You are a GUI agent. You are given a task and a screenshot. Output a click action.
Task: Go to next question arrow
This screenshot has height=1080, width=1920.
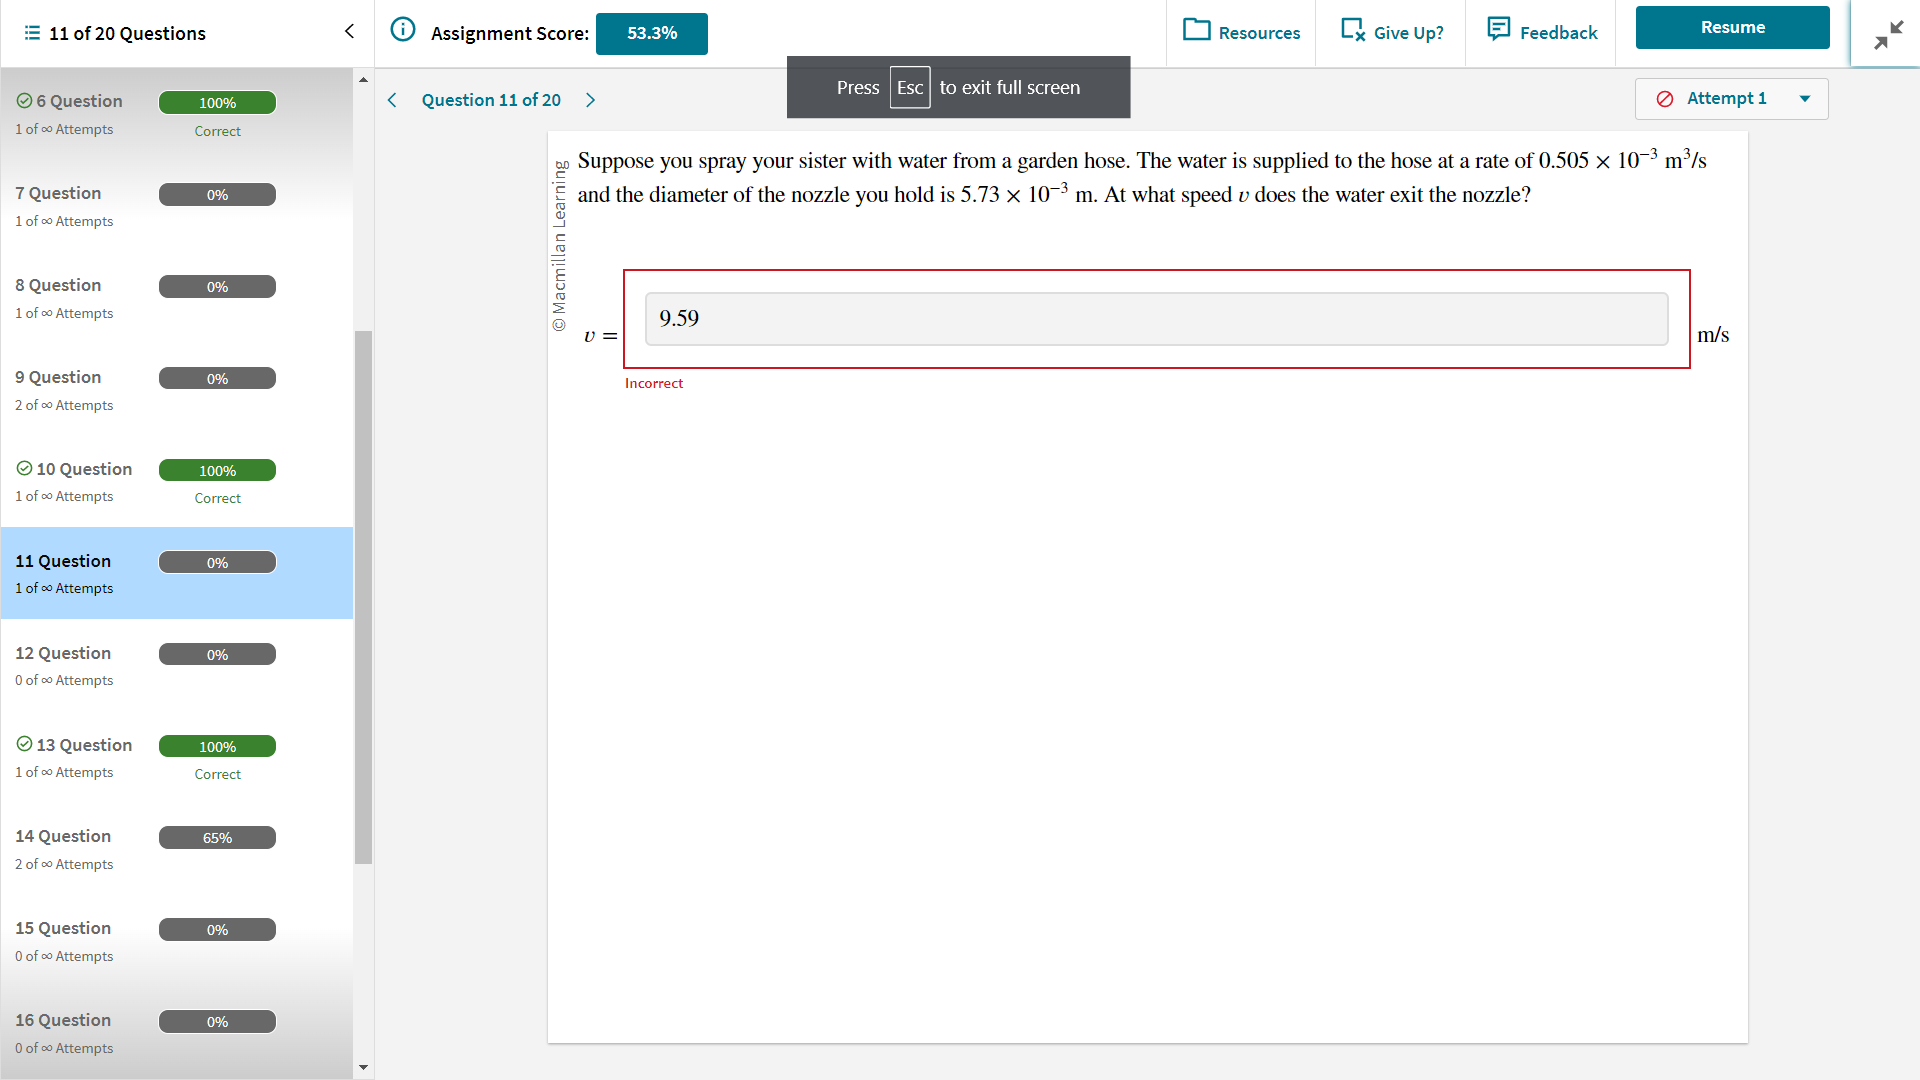tap(590, 100)
